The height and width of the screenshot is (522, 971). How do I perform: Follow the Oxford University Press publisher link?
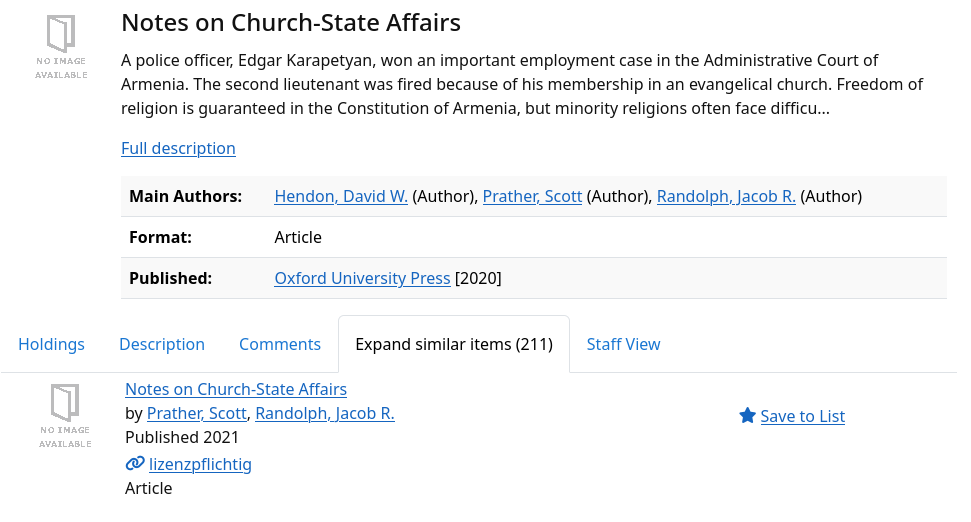click(362, 278)
